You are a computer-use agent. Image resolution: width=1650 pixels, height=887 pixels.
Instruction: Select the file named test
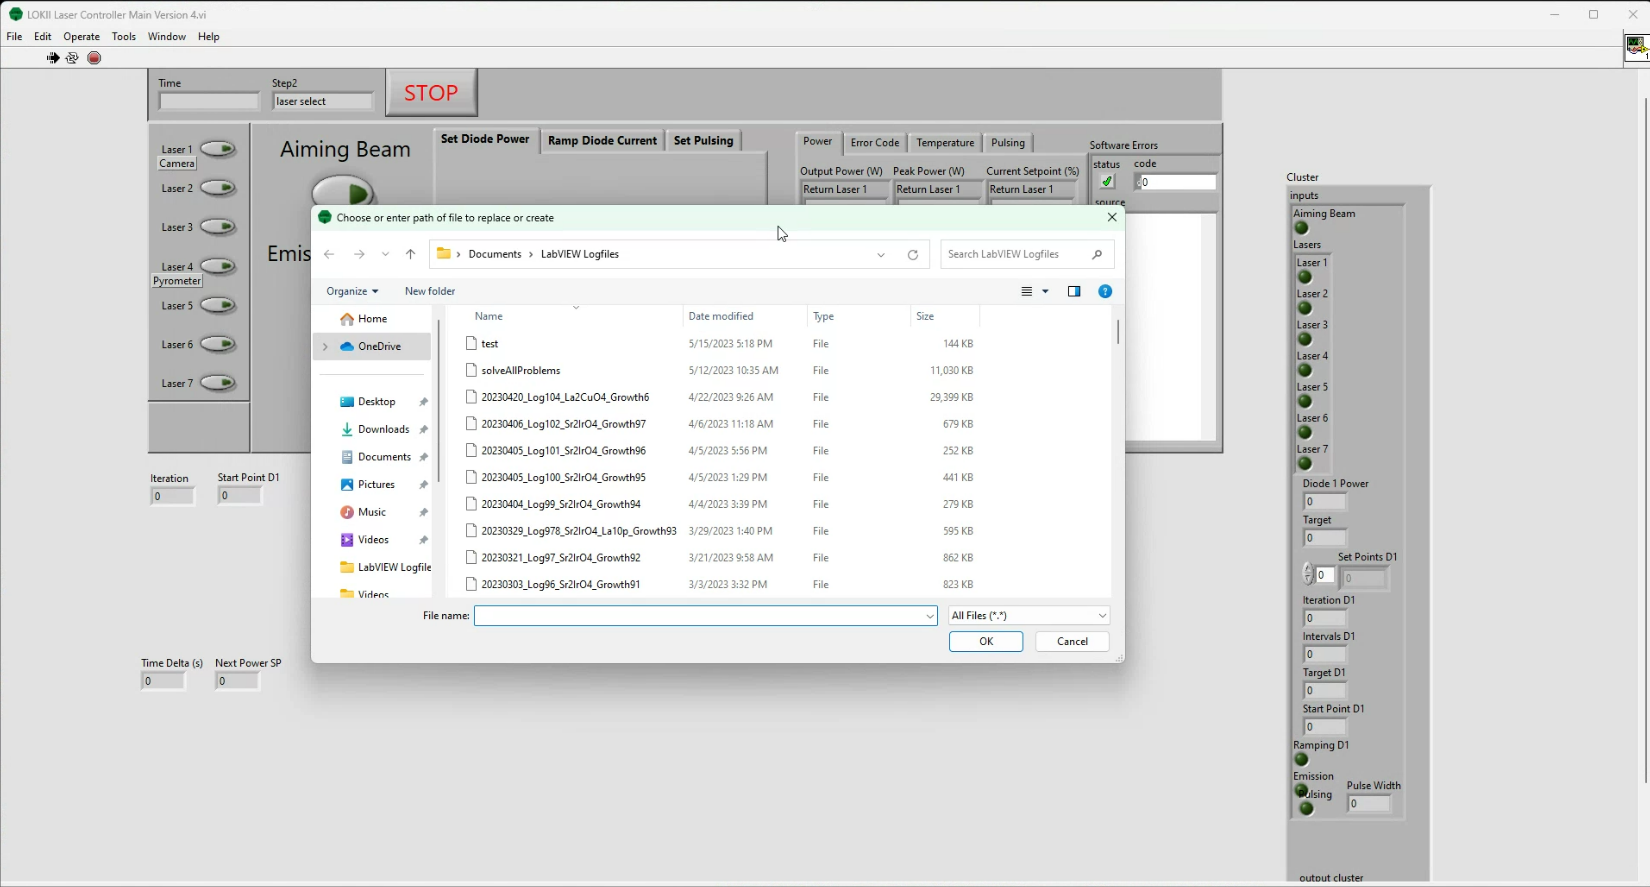click(489, 344)
